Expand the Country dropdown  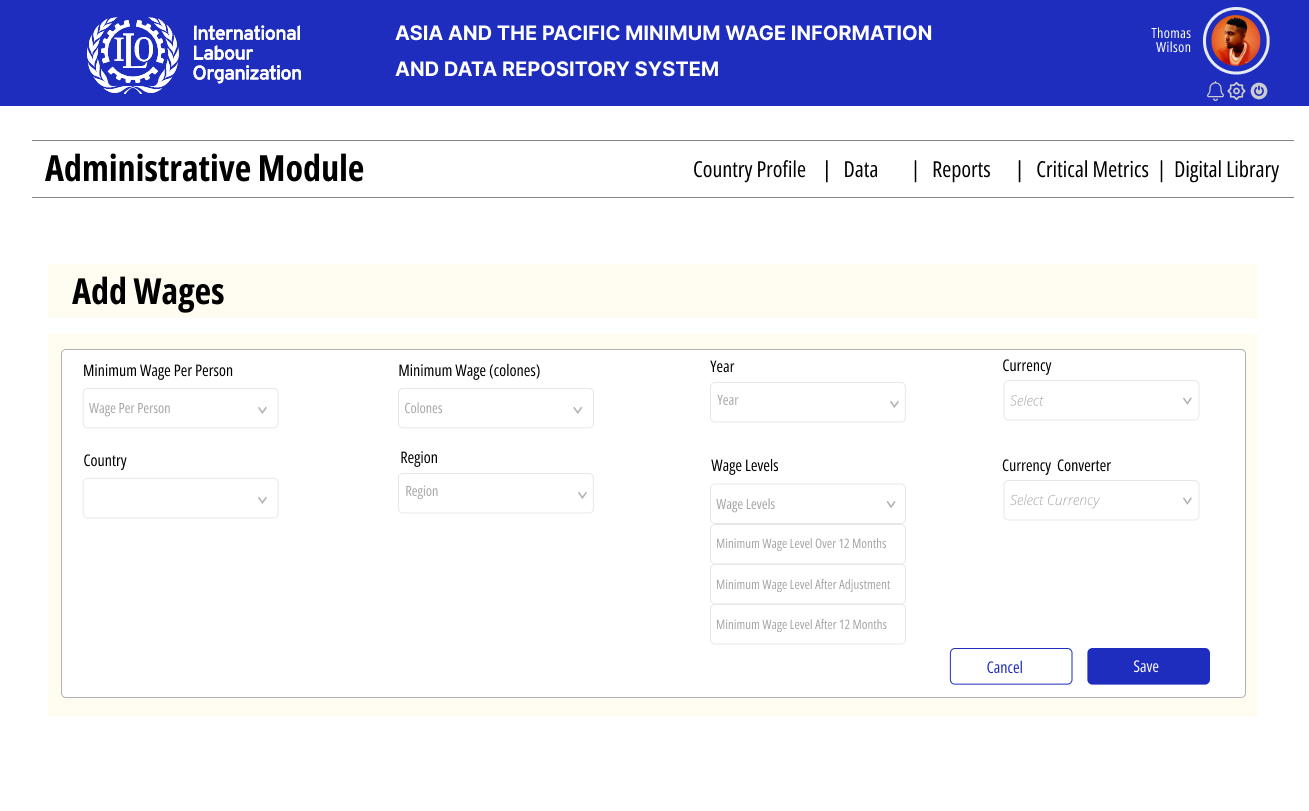180,499
